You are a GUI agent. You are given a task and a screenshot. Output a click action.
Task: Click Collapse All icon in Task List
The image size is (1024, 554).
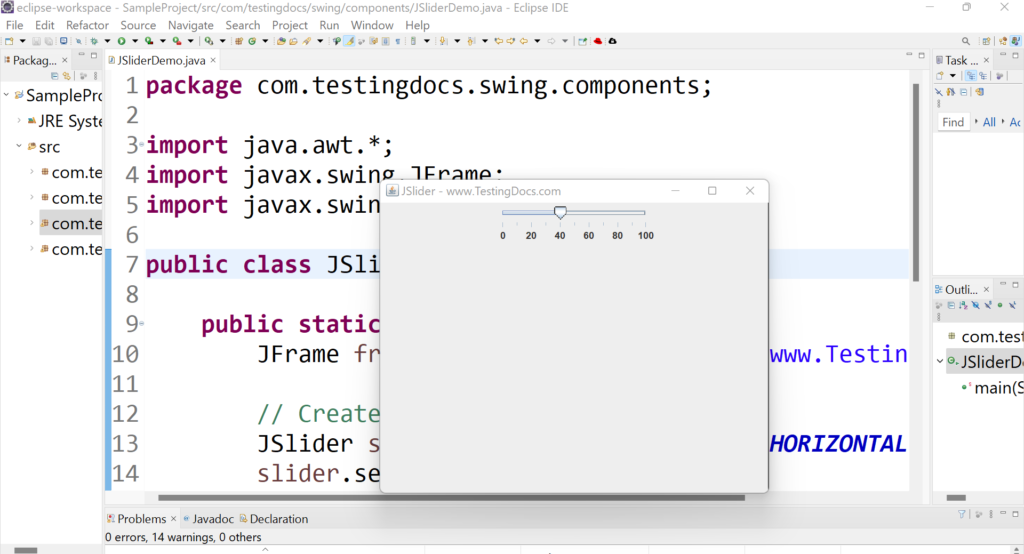point(963,92)
